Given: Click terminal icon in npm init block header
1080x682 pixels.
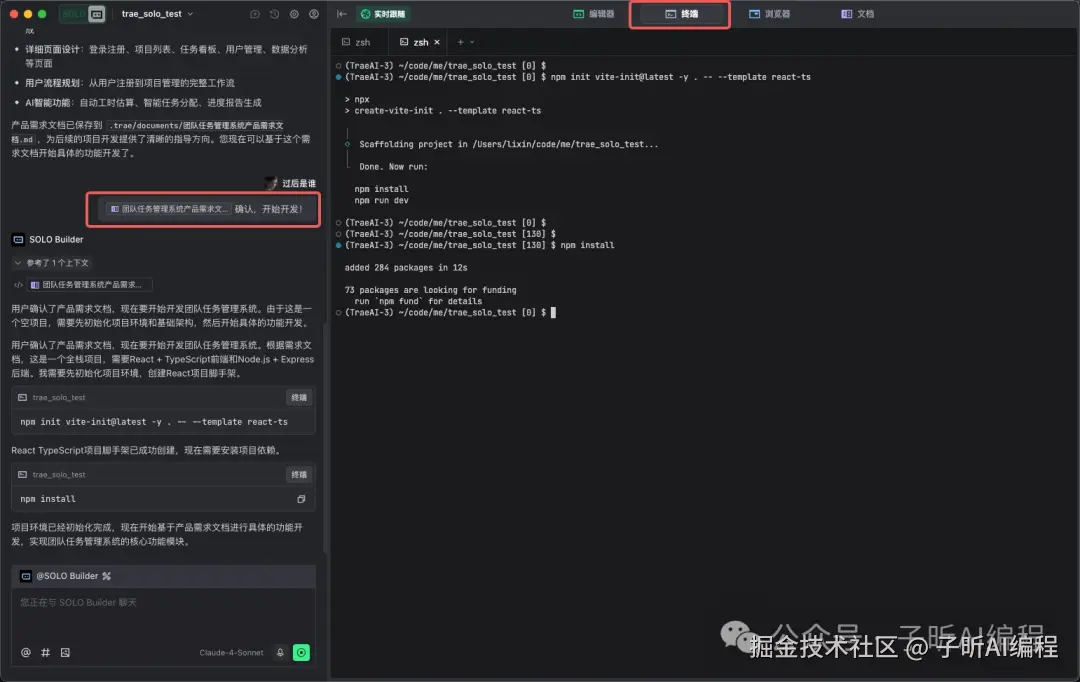Looking at the screenshot, I should 23,397.
